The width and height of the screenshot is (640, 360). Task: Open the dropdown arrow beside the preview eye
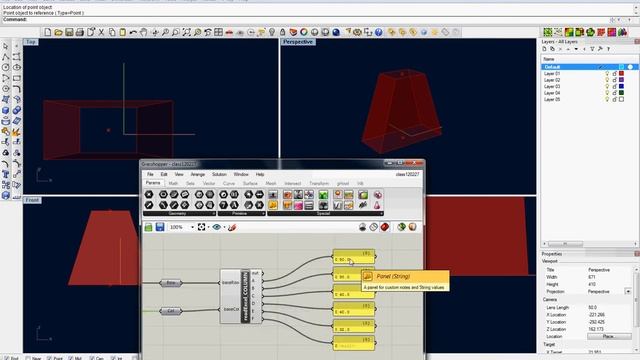coord(224,227)
